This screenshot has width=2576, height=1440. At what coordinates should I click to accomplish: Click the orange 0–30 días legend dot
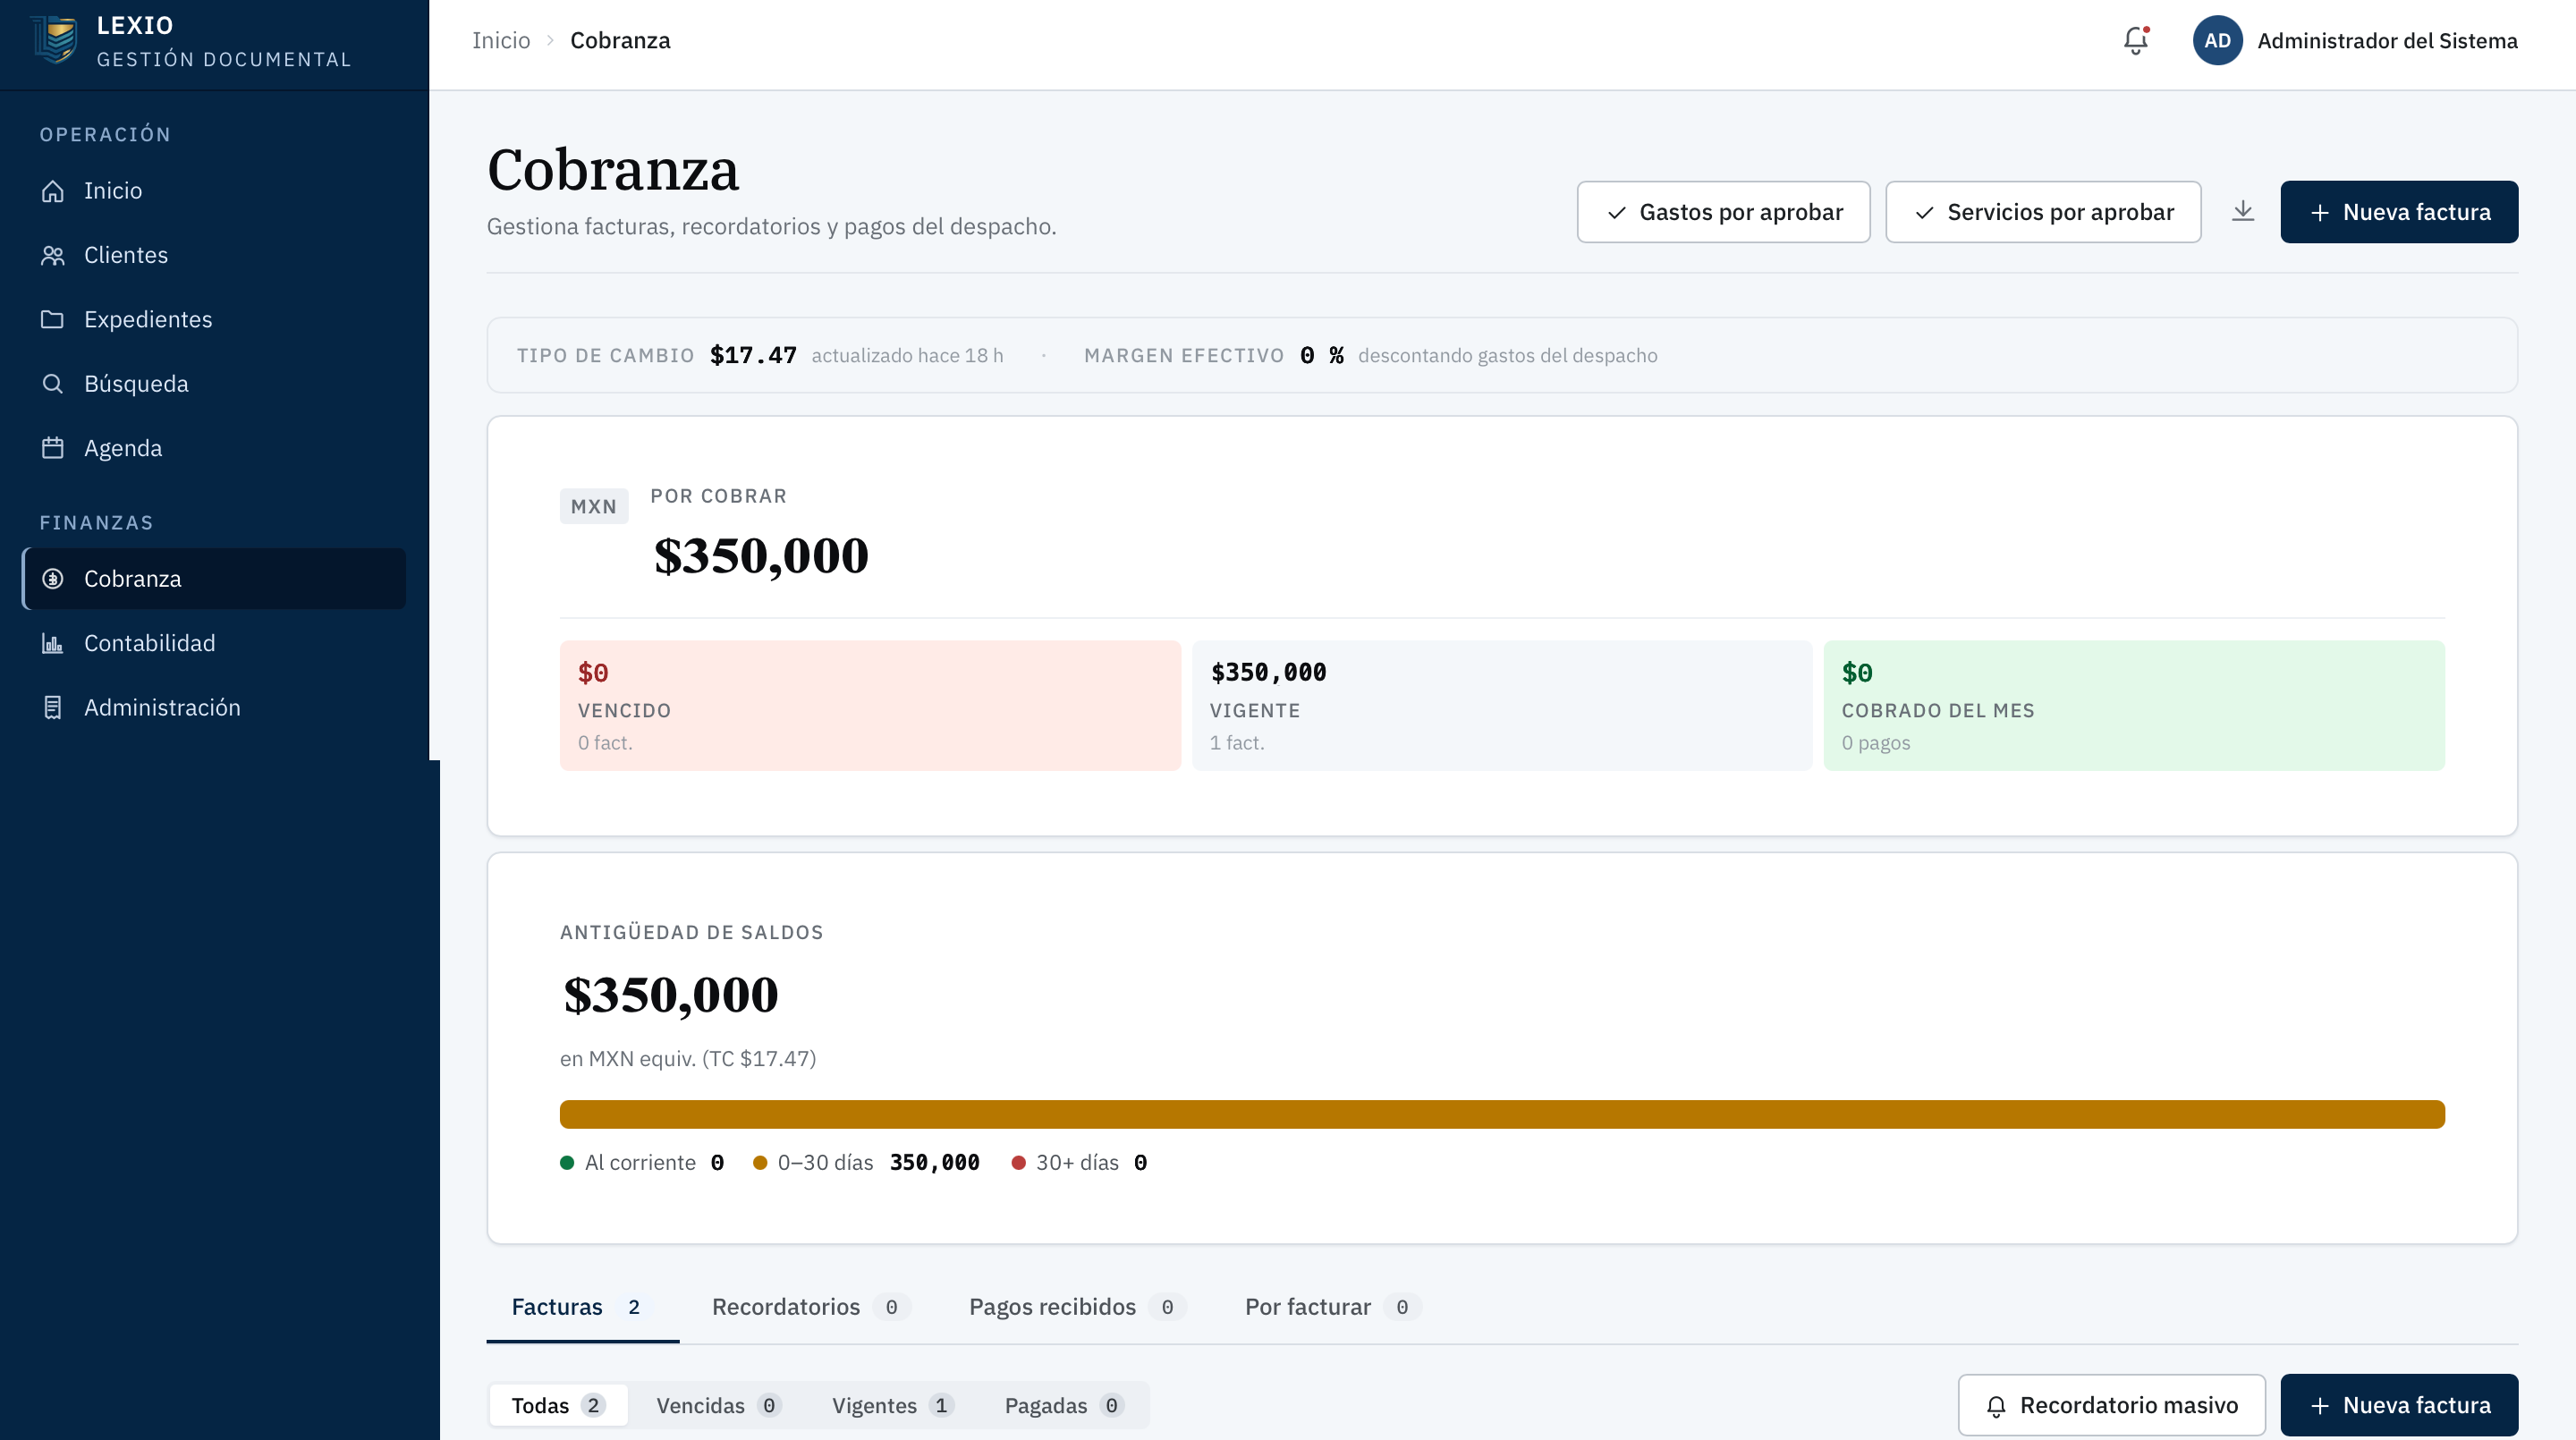coord(760,1162)
